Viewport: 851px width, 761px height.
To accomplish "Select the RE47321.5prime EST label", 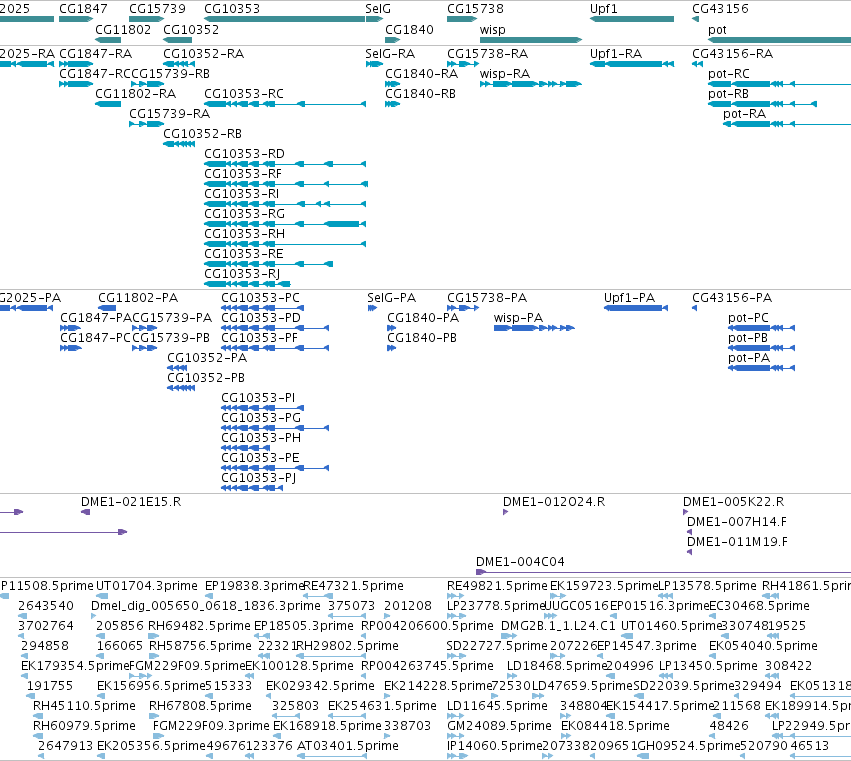I will coord(353,586).
